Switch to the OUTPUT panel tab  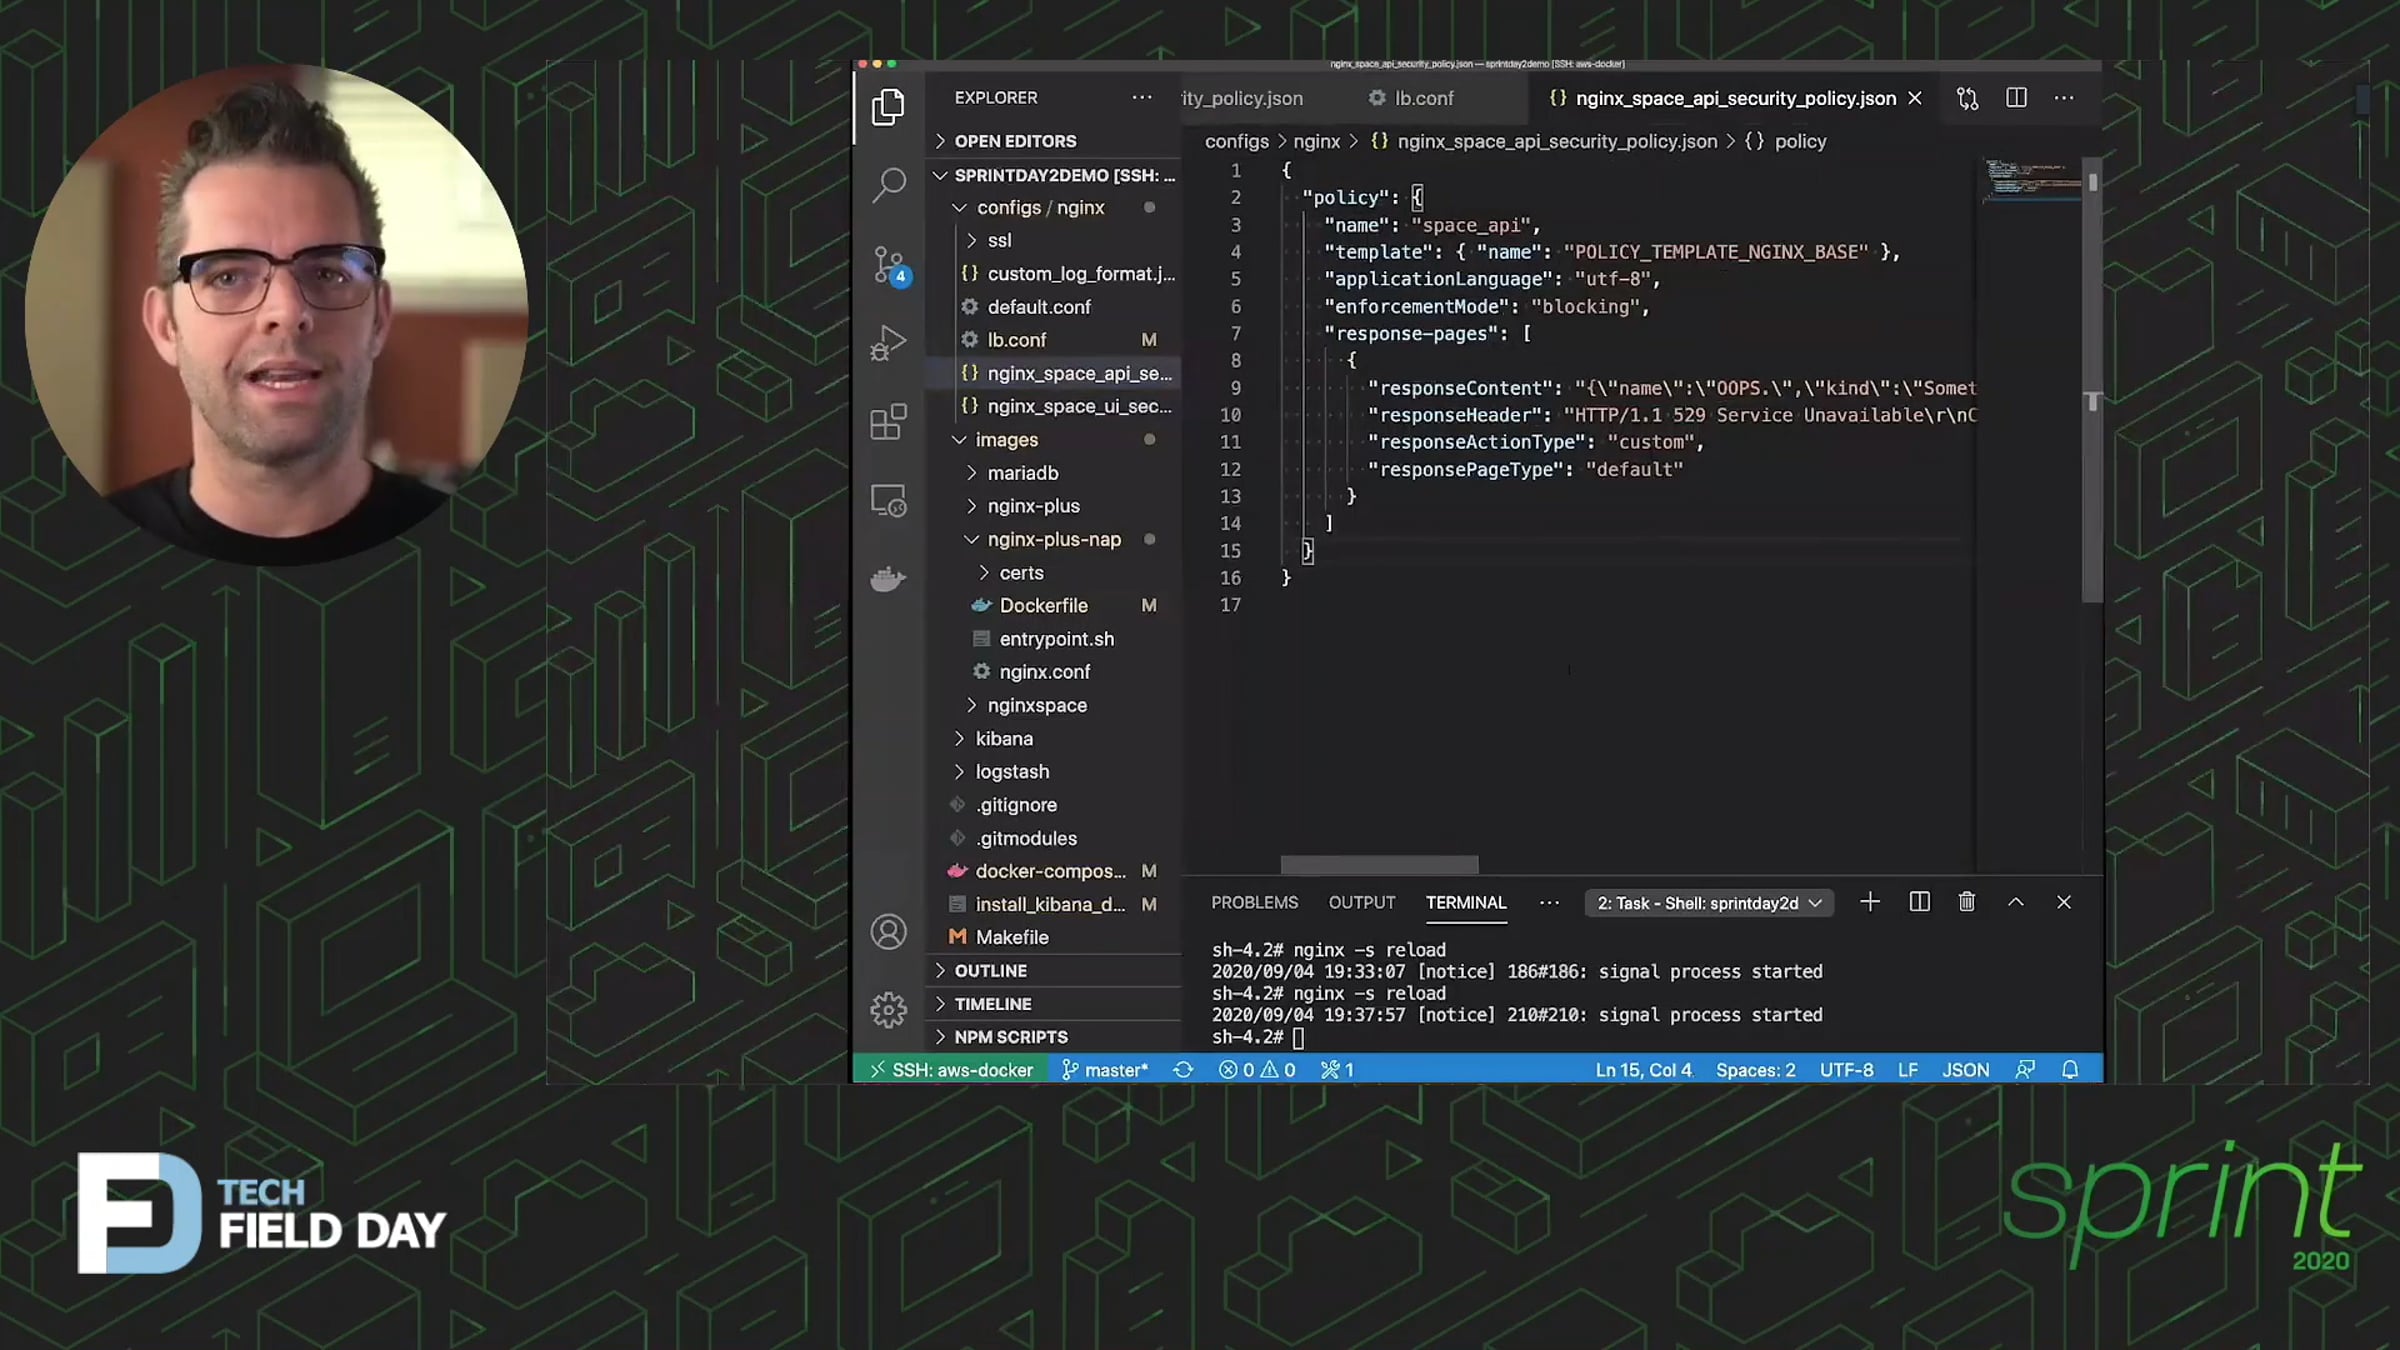coord(1361,902)
